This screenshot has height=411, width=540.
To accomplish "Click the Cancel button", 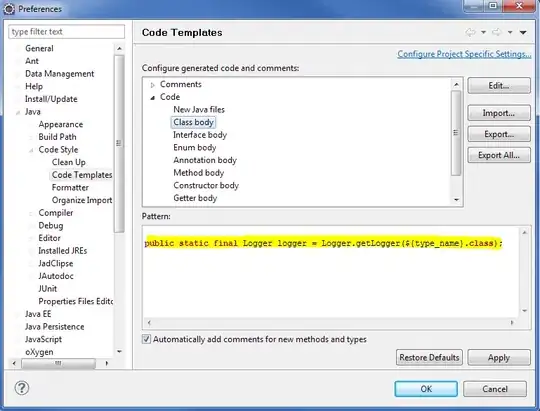I will (x=495, y=389).
